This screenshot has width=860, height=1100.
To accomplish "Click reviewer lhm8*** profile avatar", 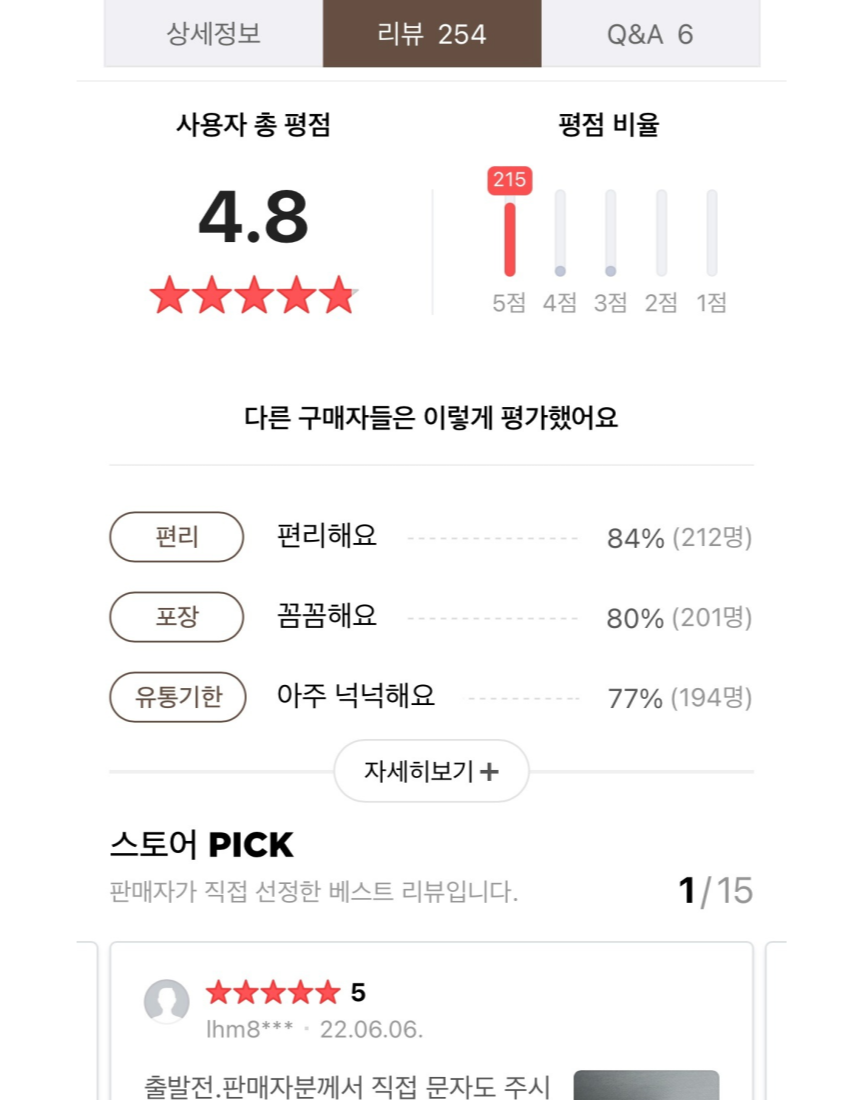I will (x=167, y=1001).
